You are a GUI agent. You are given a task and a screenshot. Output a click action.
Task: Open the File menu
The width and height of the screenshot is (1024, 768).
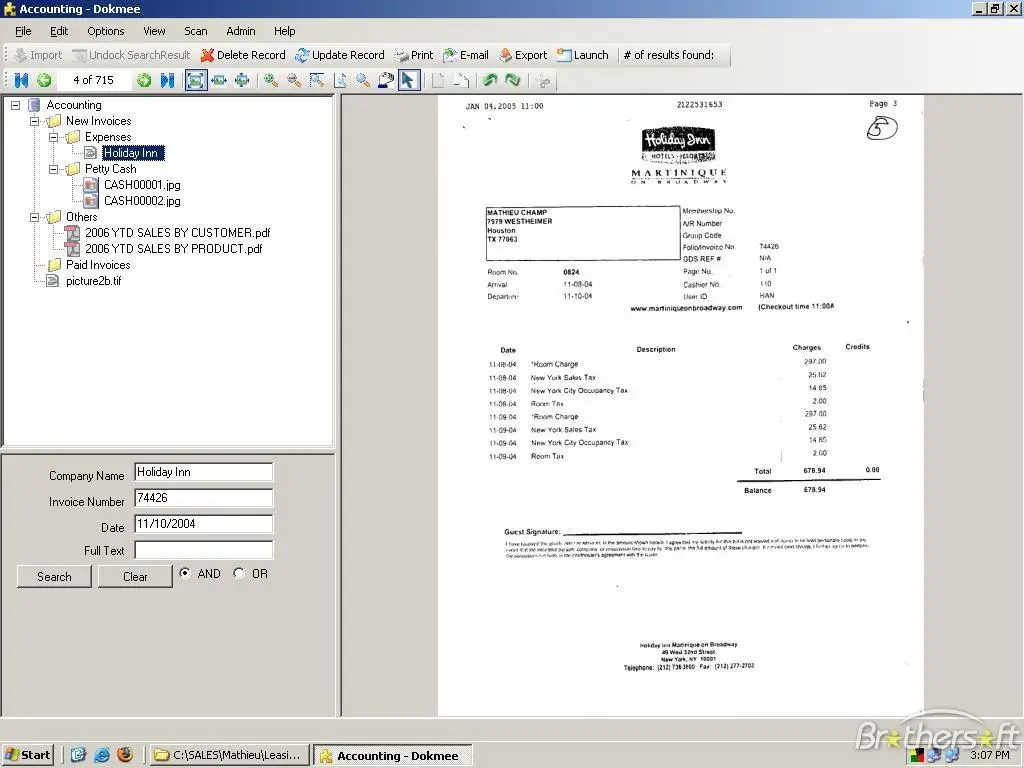23,31
